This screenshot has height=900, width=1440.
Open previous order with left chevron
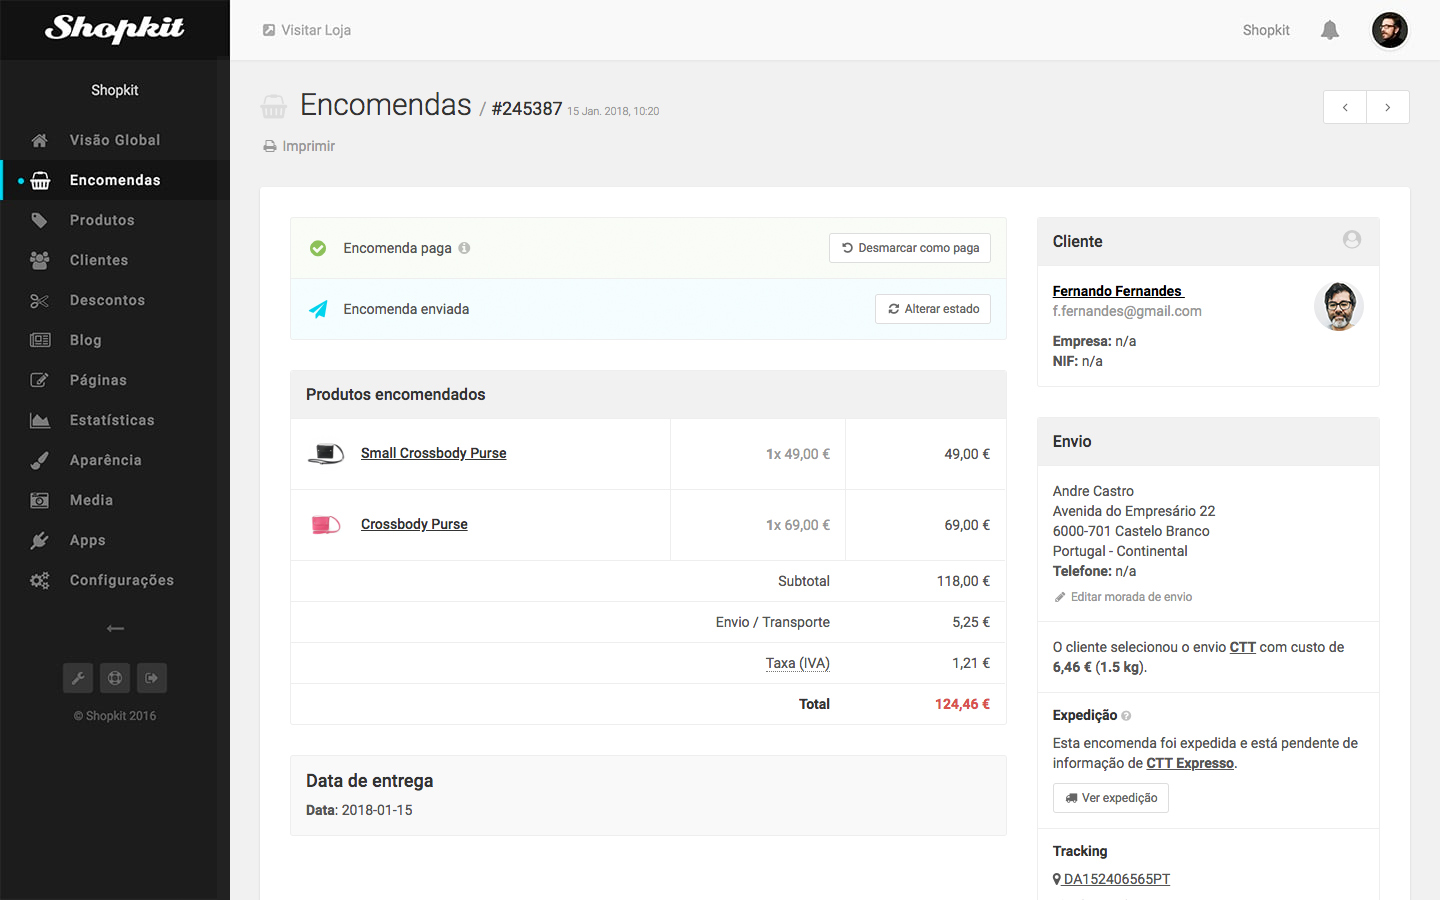click(x=1344, y=107)
